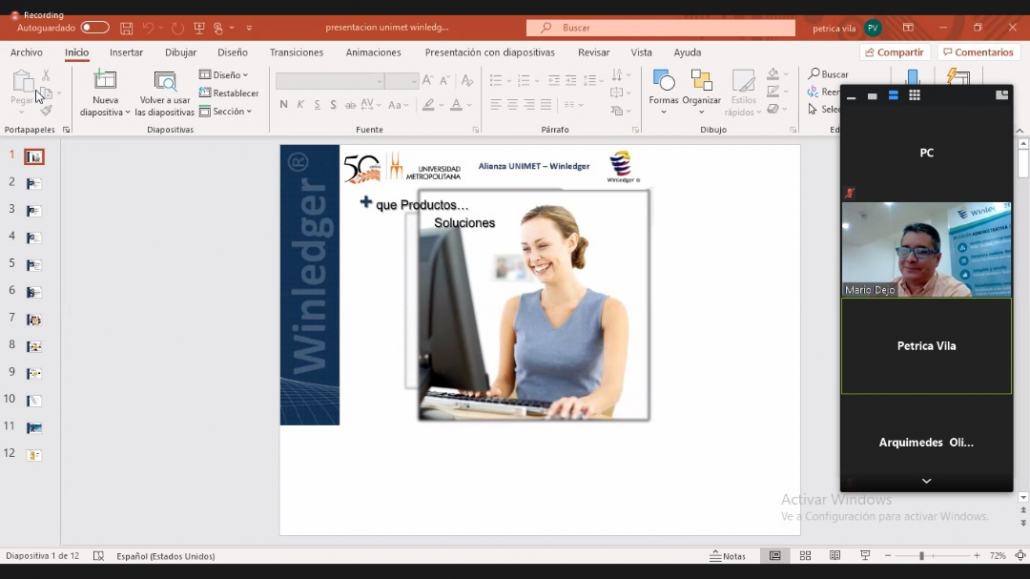Open the change case Aa dropdown

pyautogui.click(x=398, y=104)
